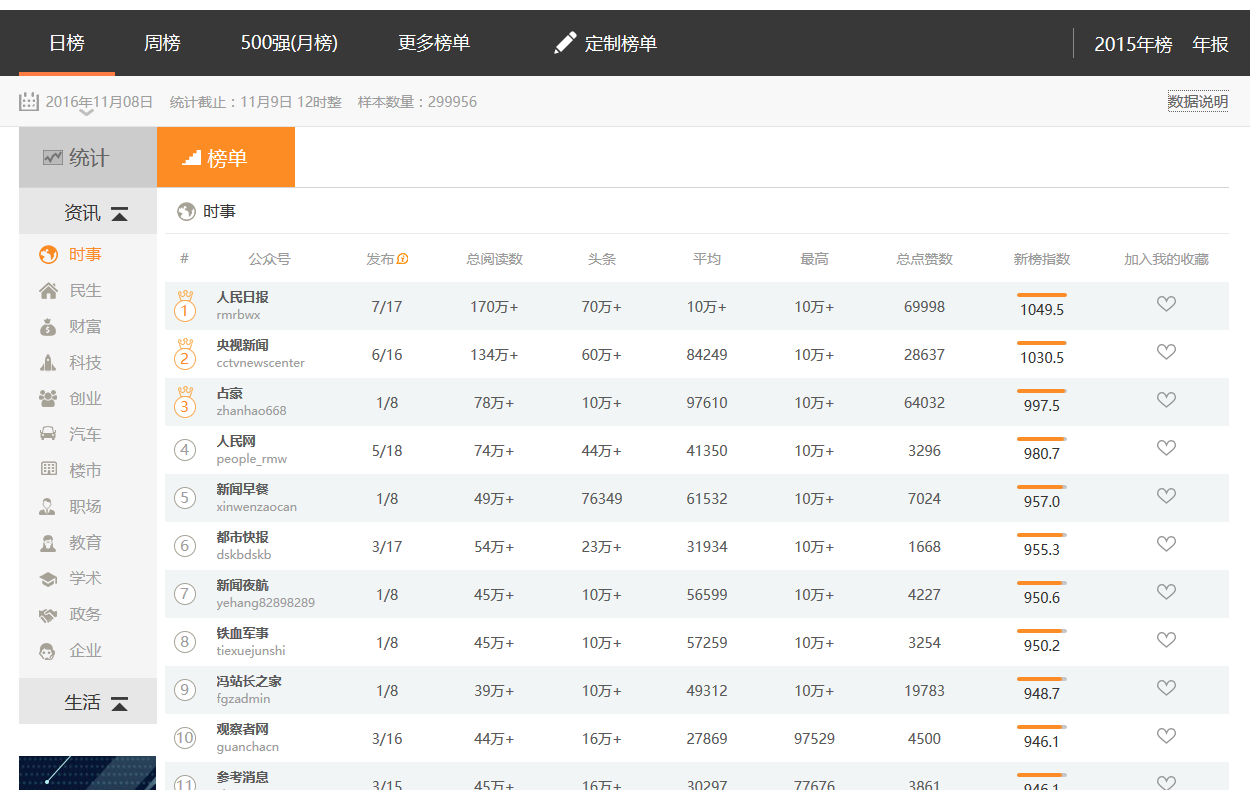Click the rank 7 circle for 新闻夜航
Screen dimensions: 1250x790
[185, 594]
